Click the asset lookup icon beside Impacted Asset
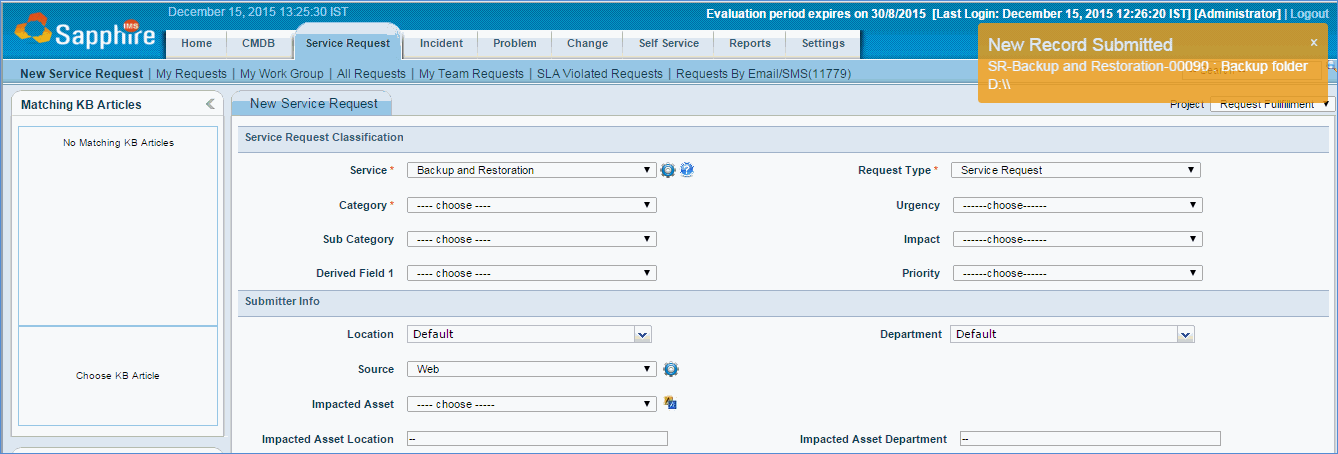Screen dimensions: 1338x454 point(671,404)
